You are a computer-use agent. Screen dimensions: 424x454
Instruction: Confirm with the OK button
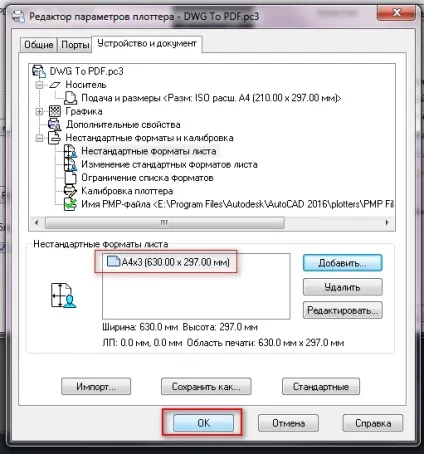click(203, 423)
